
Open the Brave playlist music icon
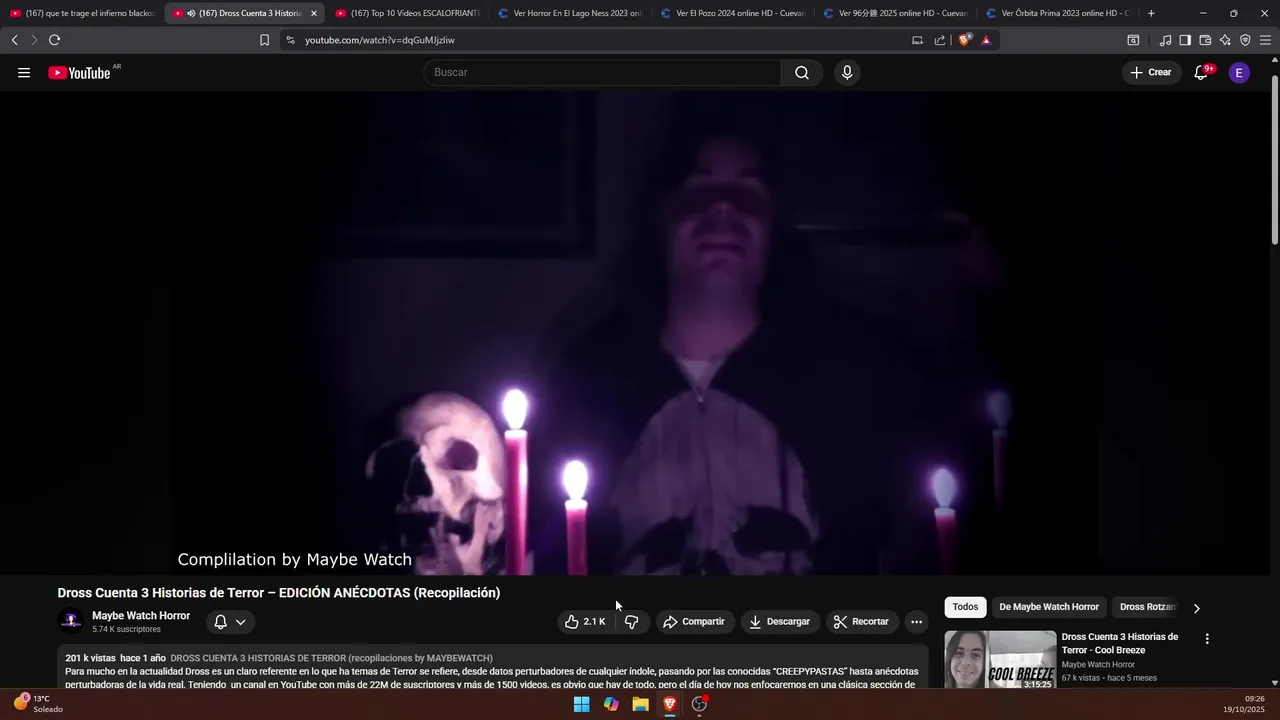click(1165, 40)
